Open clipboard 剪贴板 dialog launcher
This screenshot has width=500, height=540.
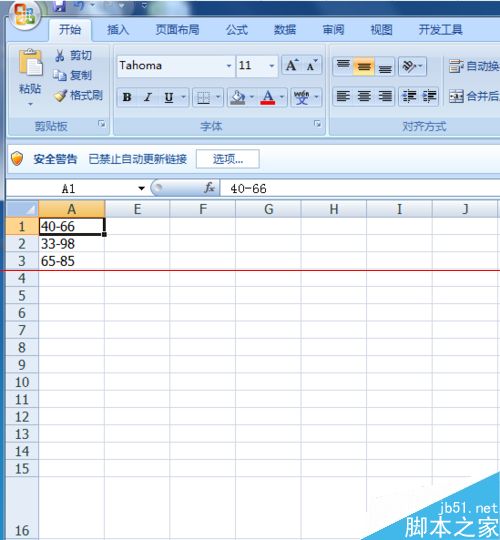[101, 123]
